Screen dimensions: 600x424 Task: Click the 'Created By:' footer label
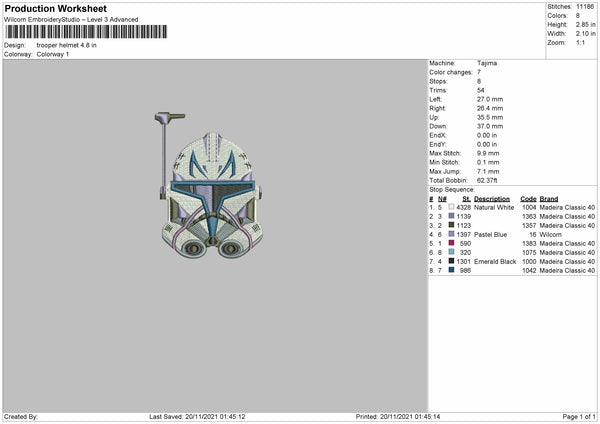point(21,417)
